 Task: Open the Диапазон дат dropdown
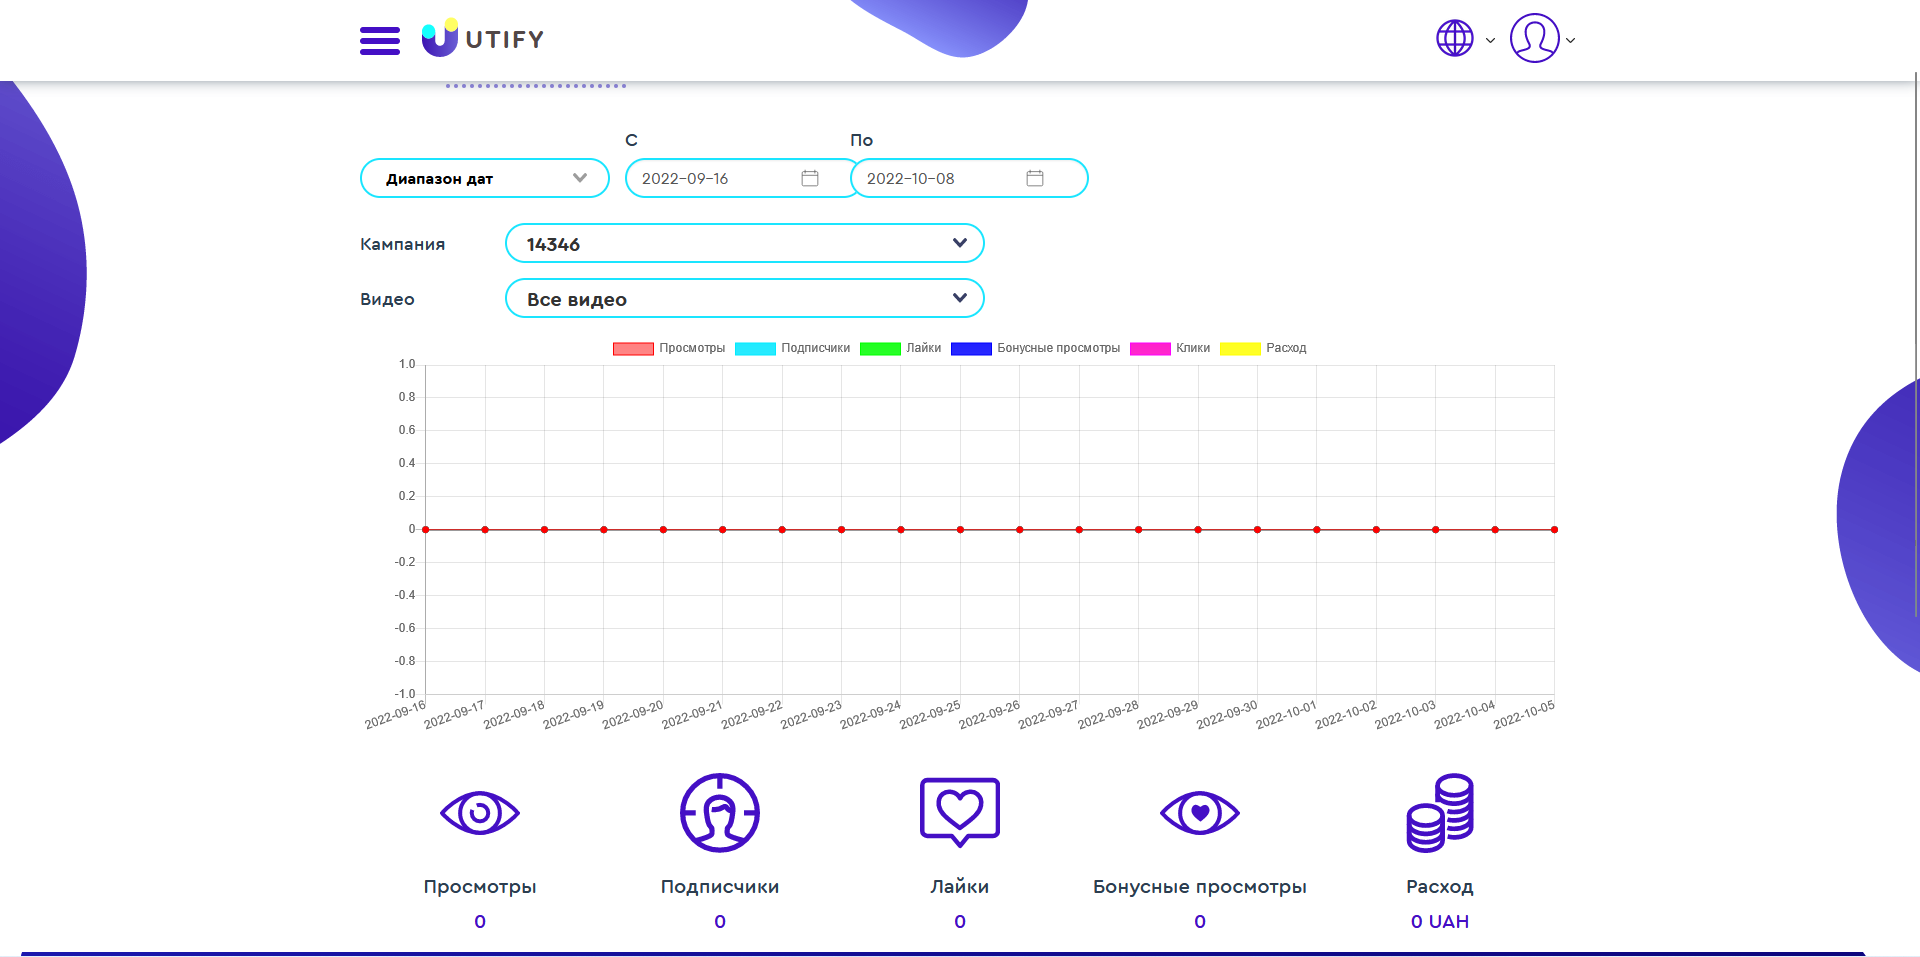[x=484, y=177]
